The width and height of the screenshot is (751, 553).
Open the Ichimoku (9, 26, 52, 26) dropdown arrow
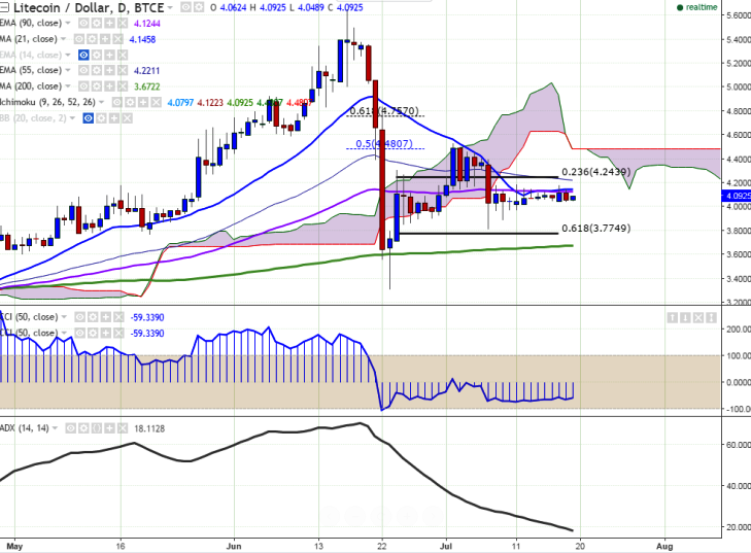click(101, 102)
